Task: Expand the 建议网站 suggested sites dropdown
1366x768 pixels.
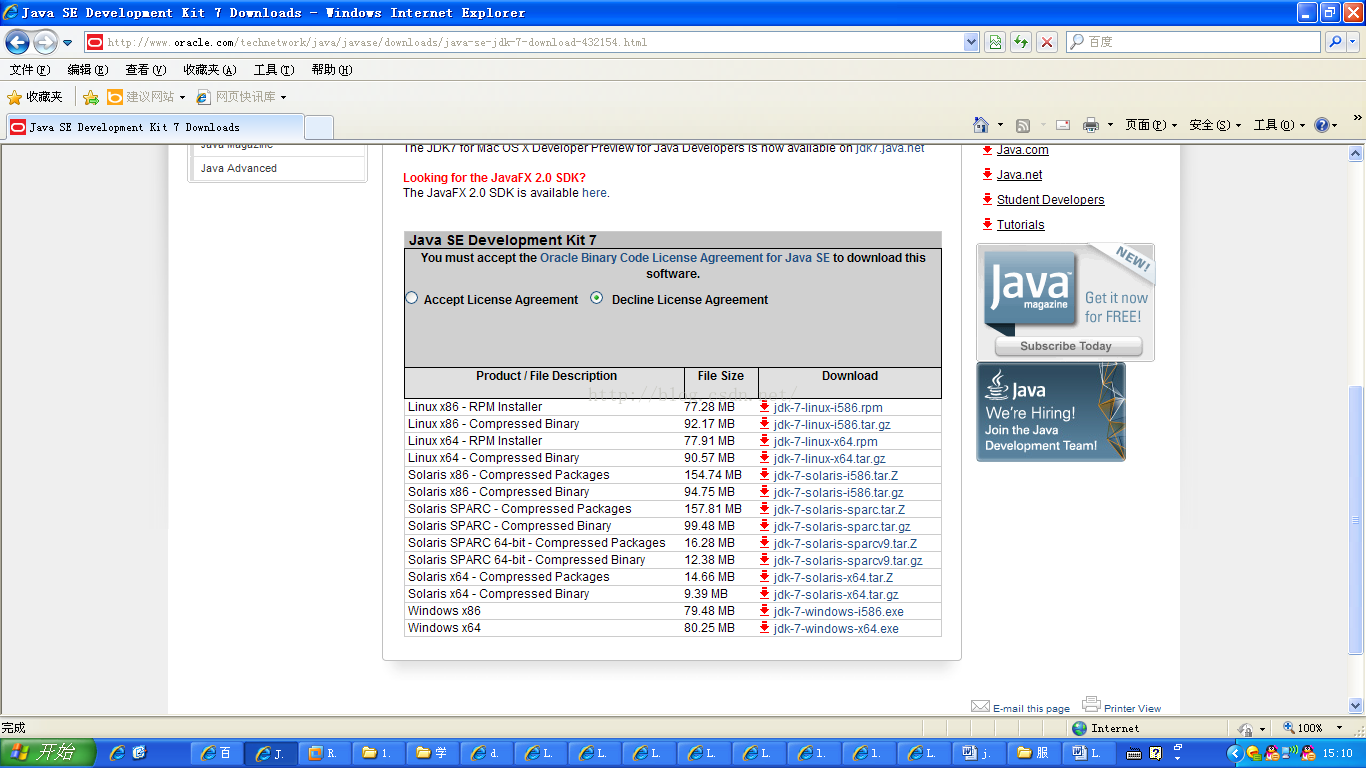Action: [182, 97]
